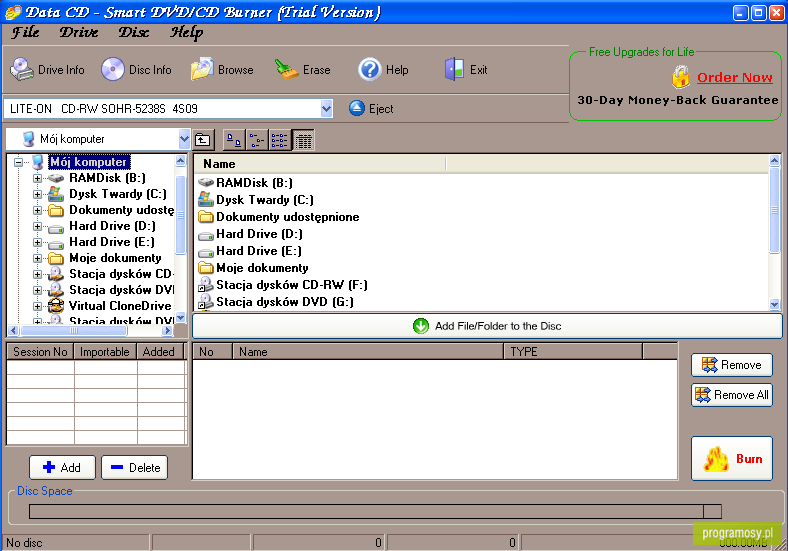The height and width of the screenshot is (551, 788).
Task: Open the File menu
Action: [26, 33]
